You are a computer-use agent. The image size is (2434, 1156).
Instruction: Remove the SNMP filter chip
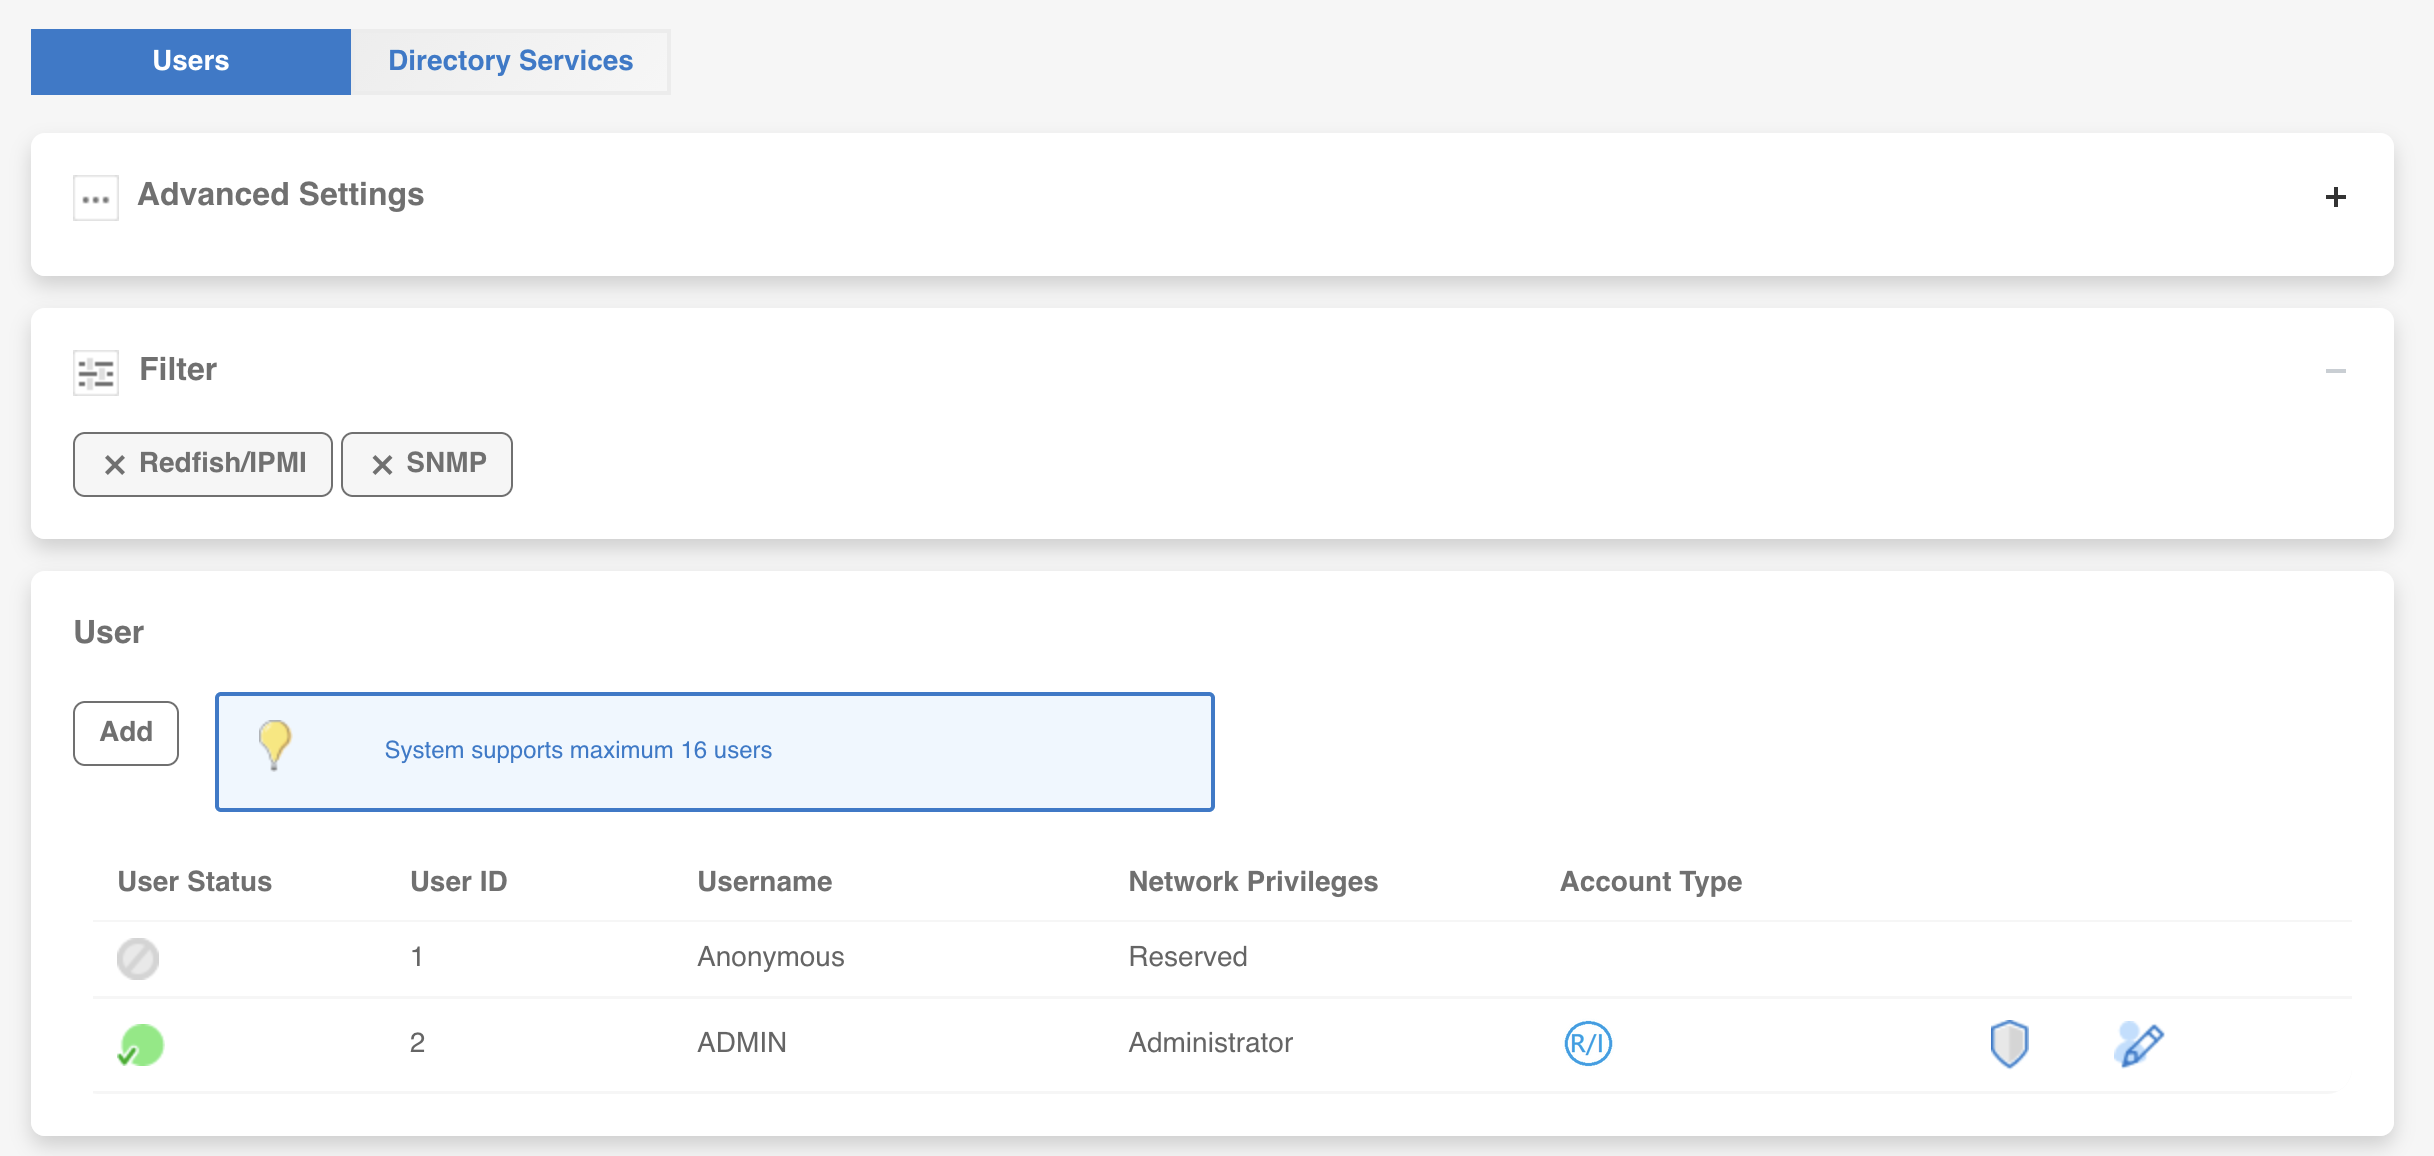(x=381, y=463)
